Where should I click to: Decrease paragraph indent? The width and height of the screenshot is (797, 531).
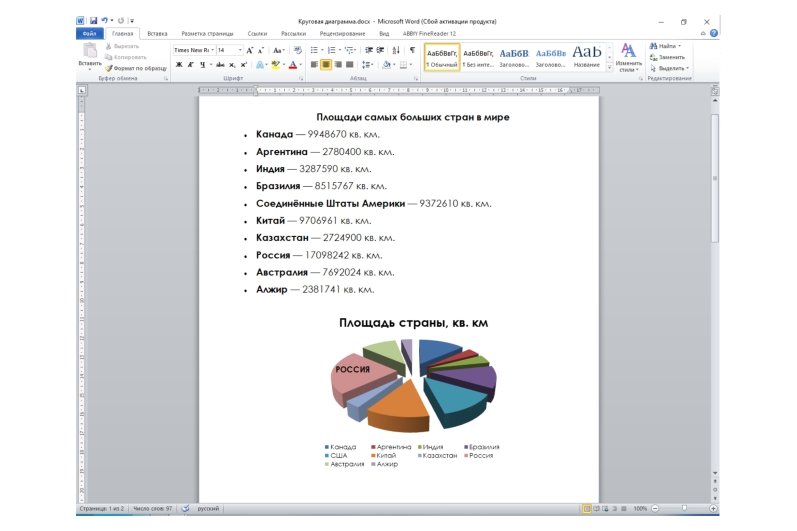click(x=369, y=50)
